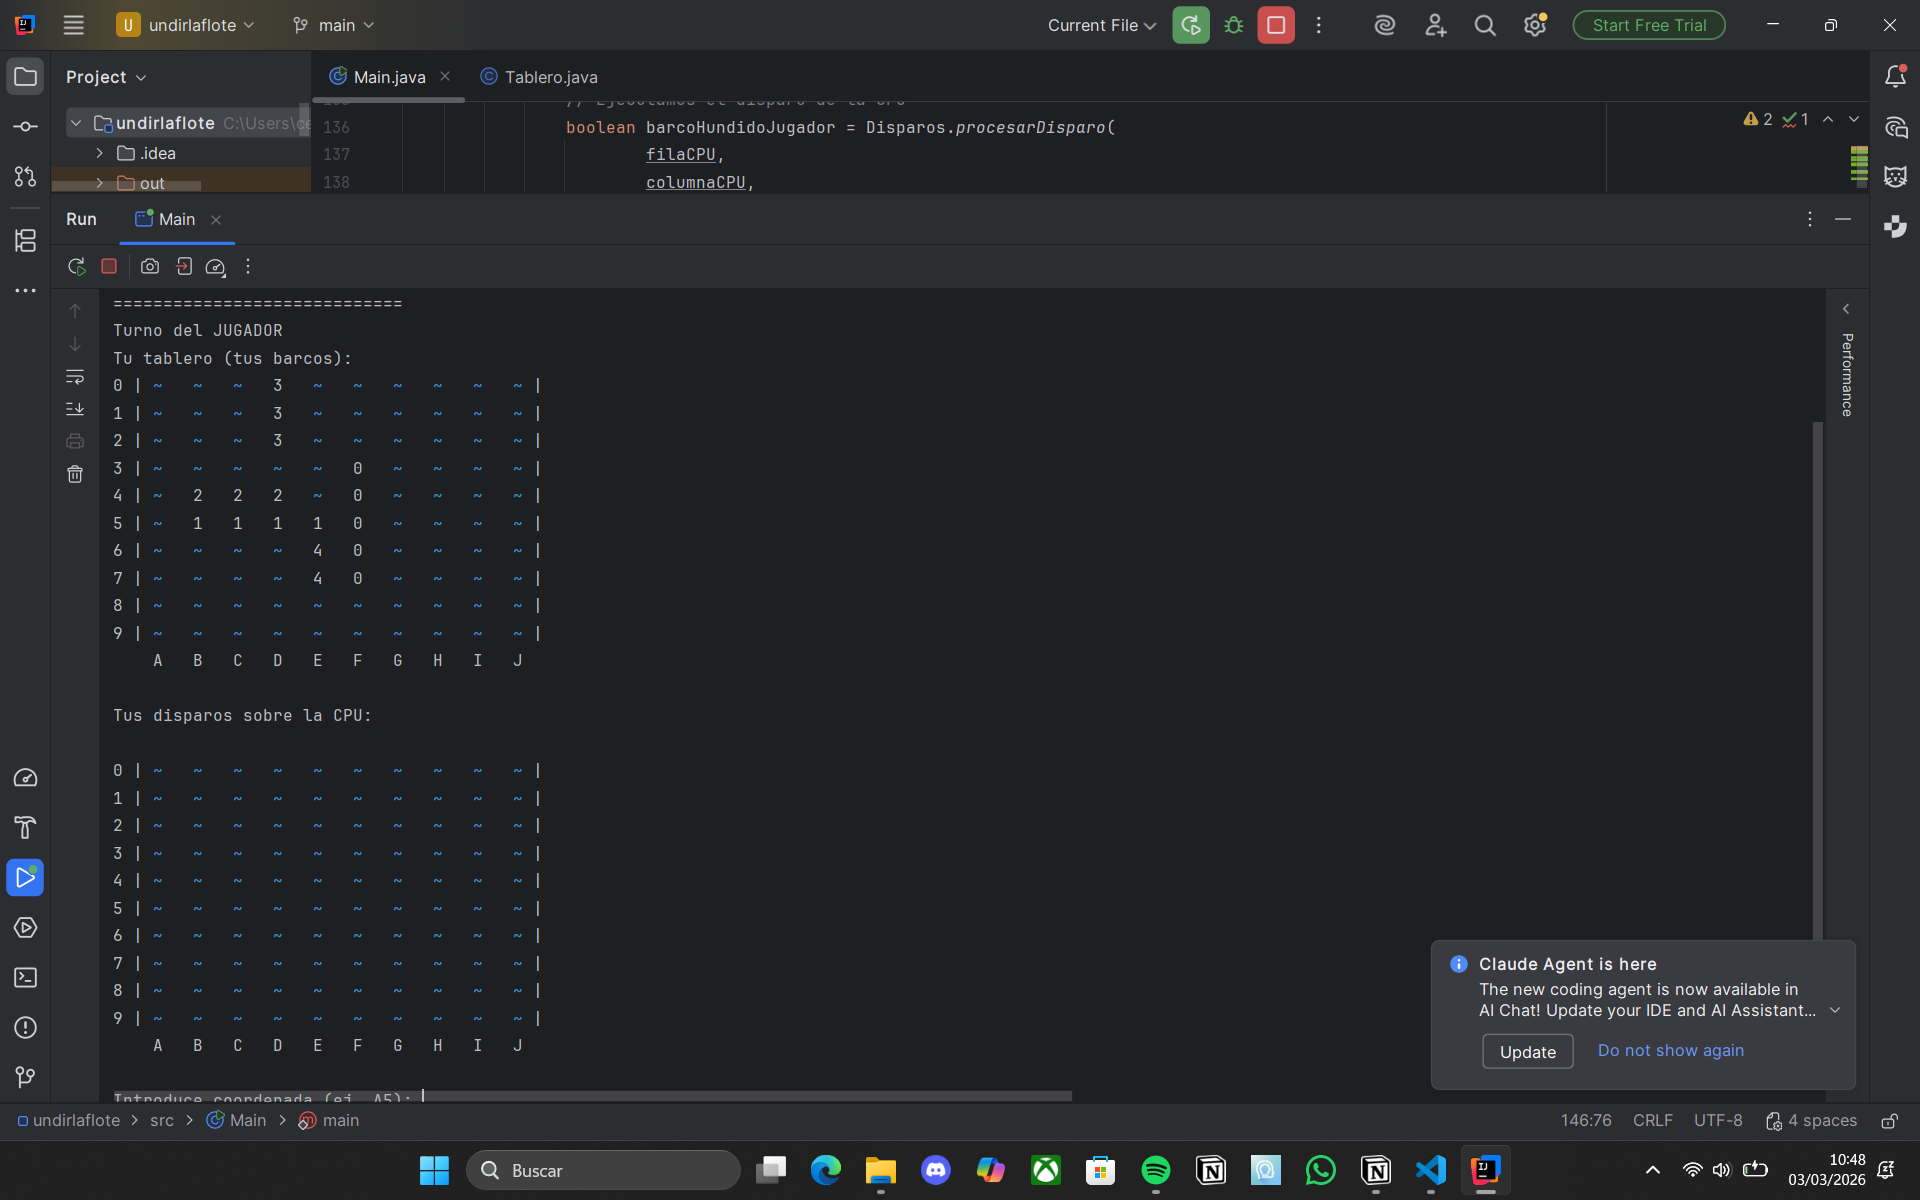Image resolution: width=1920 pixels, height=1200 pixels.
Task: Expand the .idea folder in project tree
Action: [x=99, y=153]
